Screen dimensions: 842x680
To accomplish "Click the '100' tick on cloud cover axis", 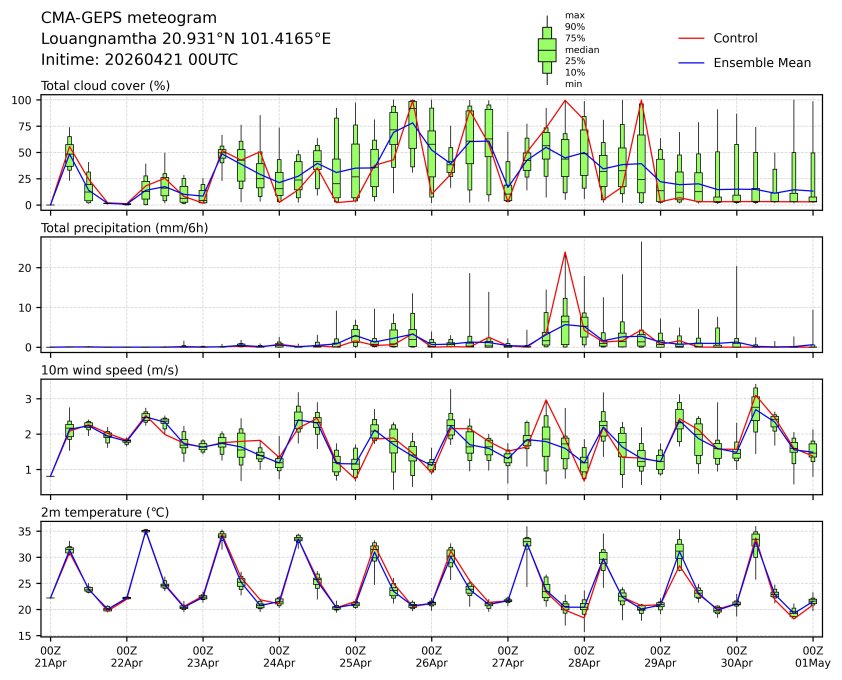I will (x=27, y=101).
